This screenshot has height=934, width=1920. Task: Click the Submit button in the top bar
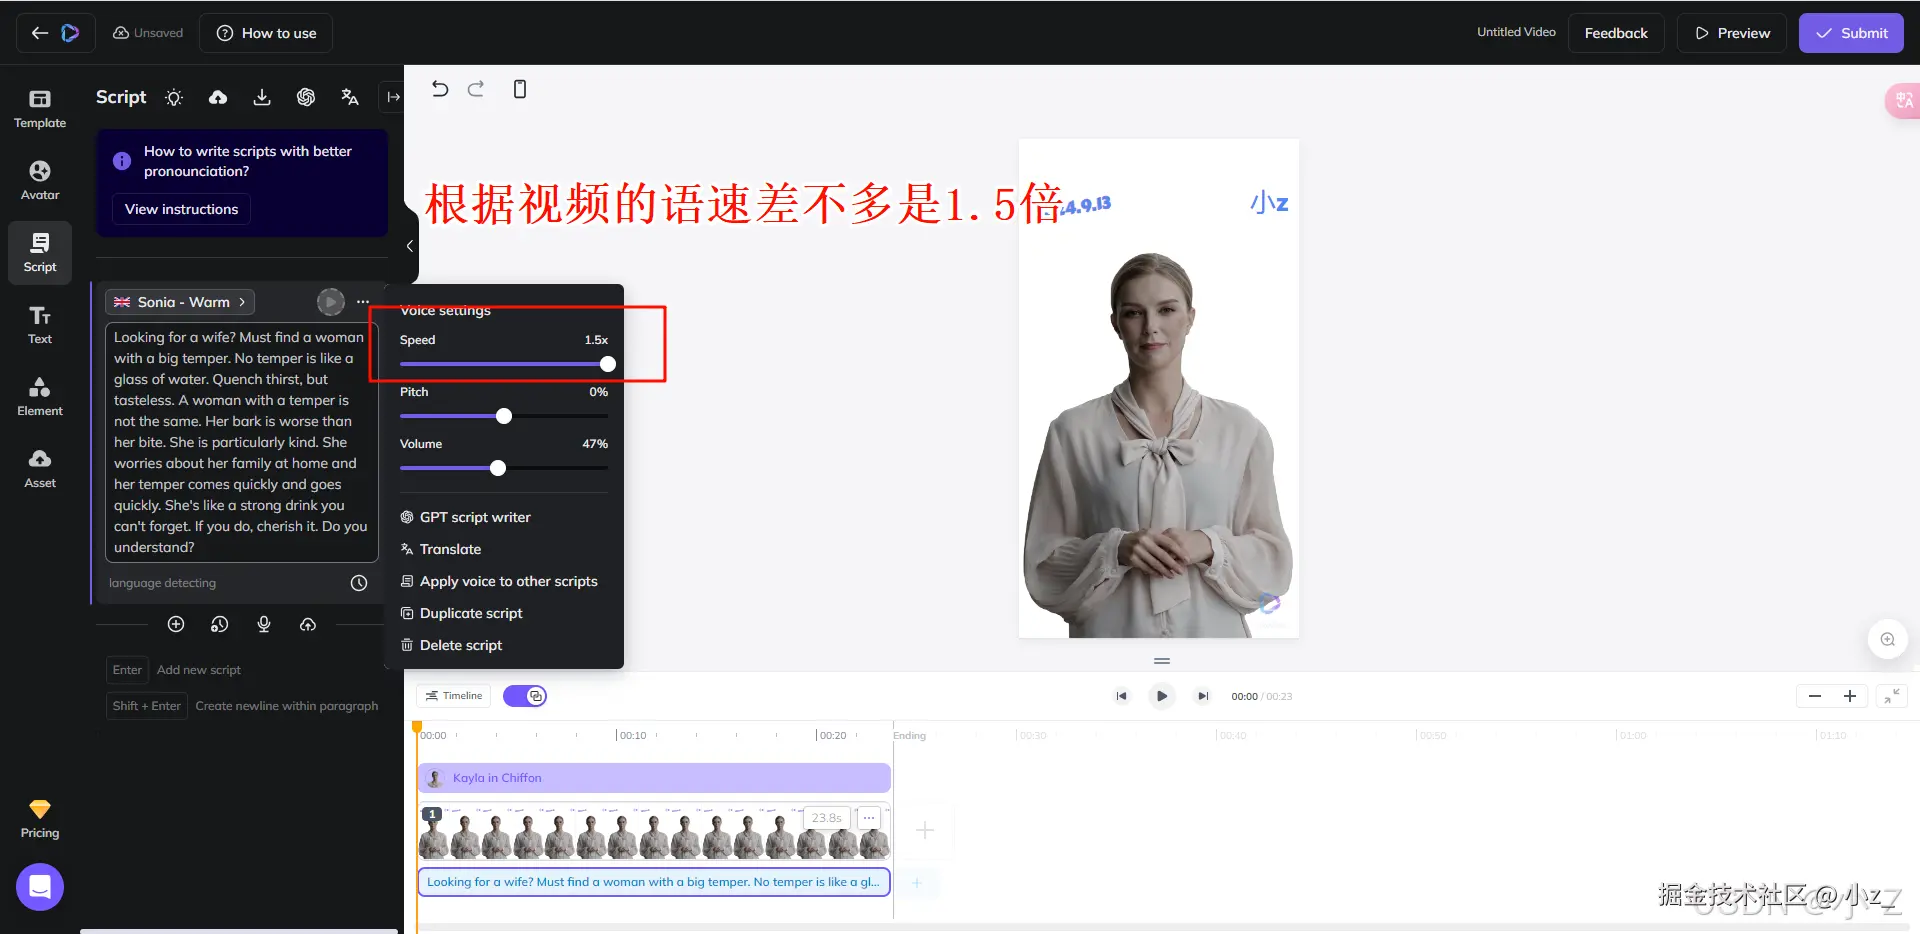pos(1851,32)
